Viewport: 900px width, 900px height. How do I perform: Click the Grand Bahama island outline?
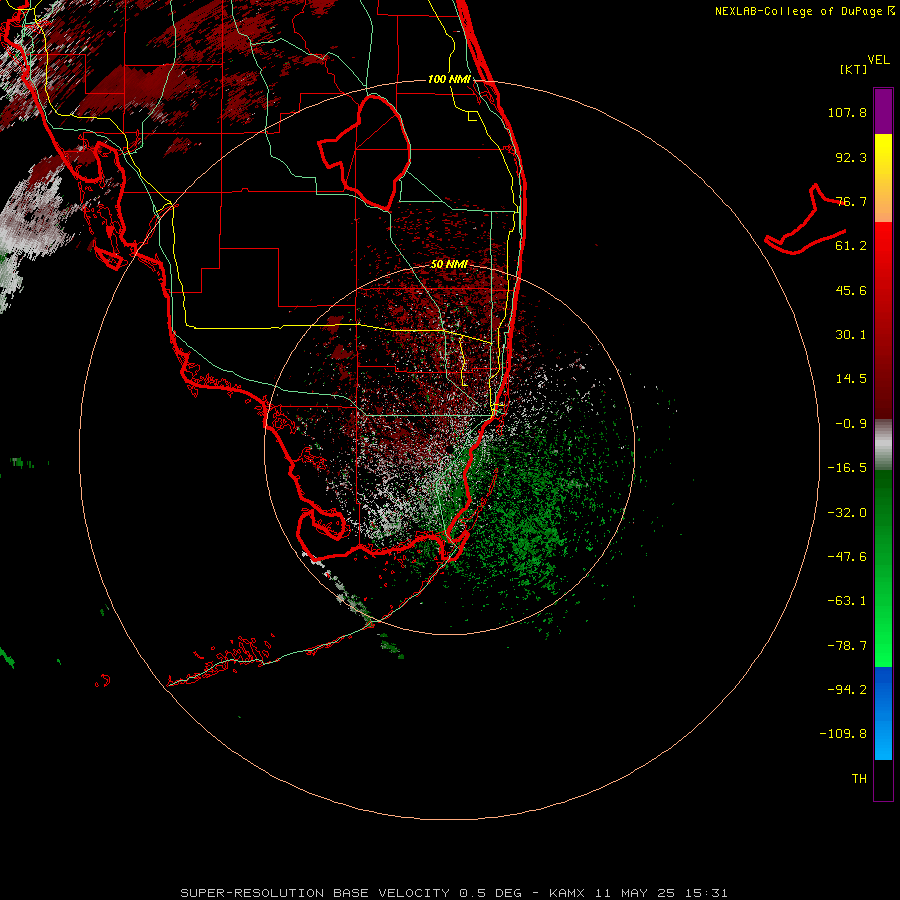click(805, 219)
